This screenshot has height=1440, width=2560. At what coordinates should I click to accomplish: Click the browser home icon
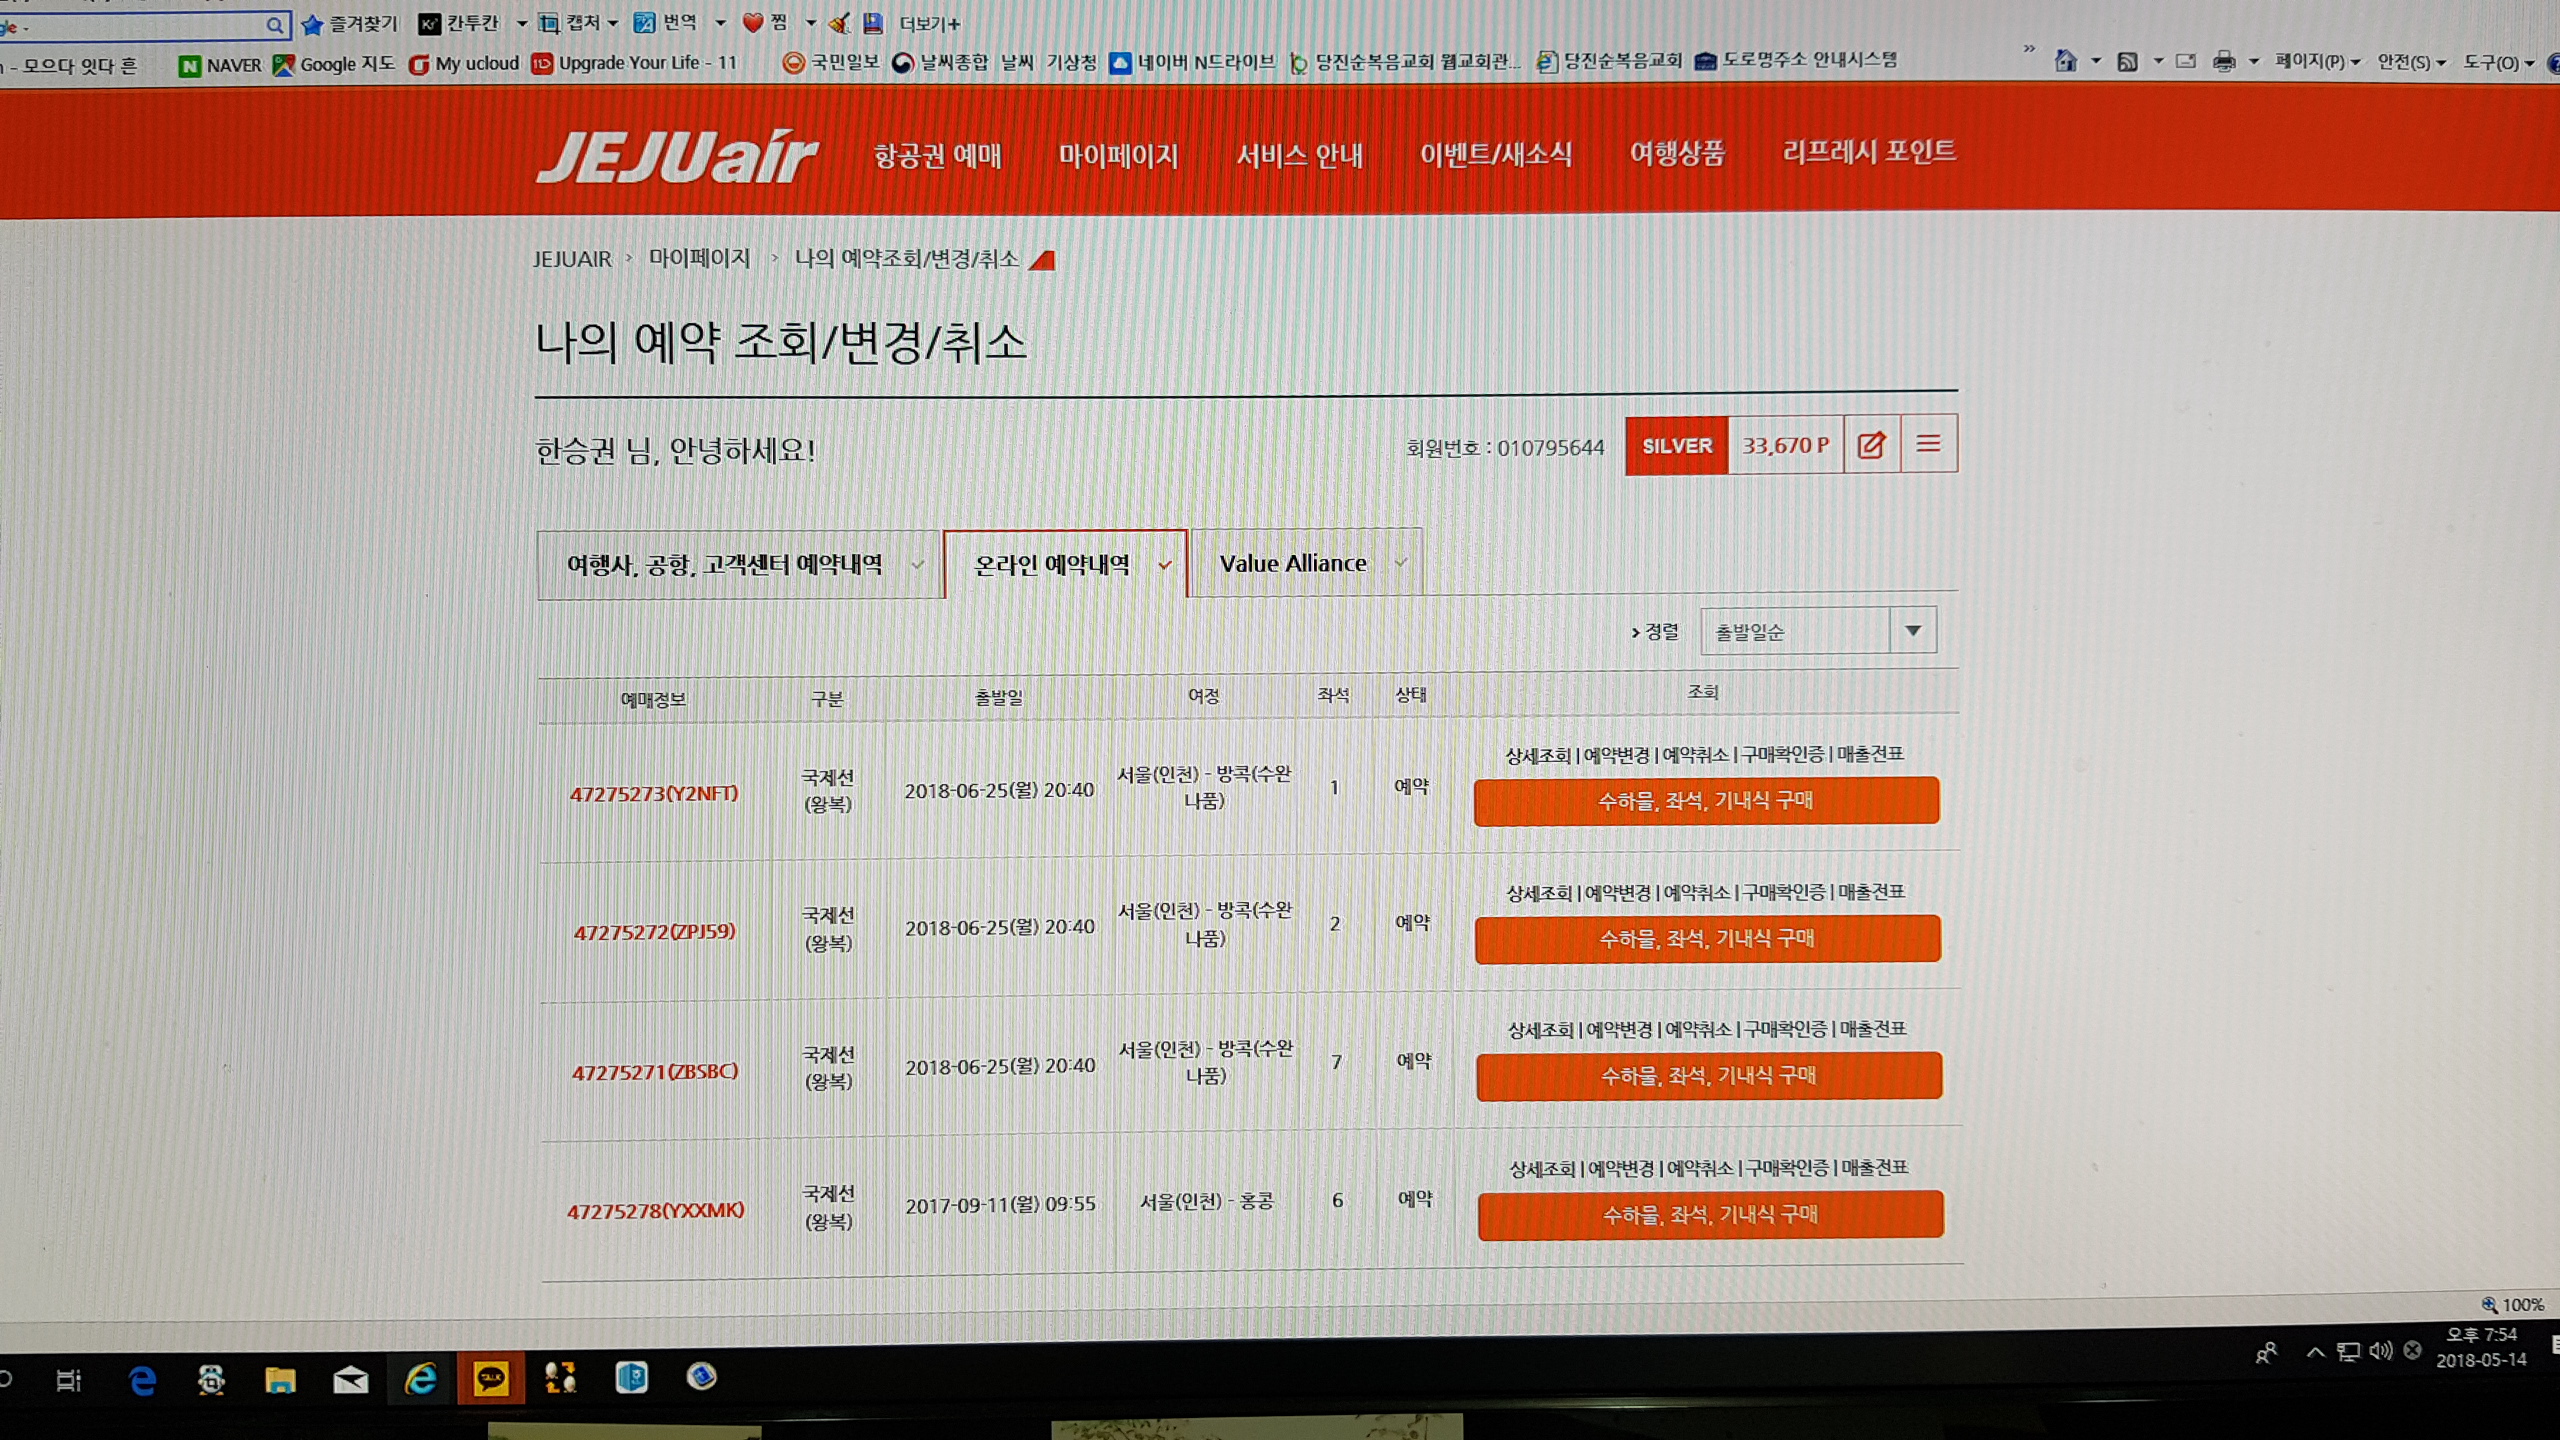pos(2065,61)
